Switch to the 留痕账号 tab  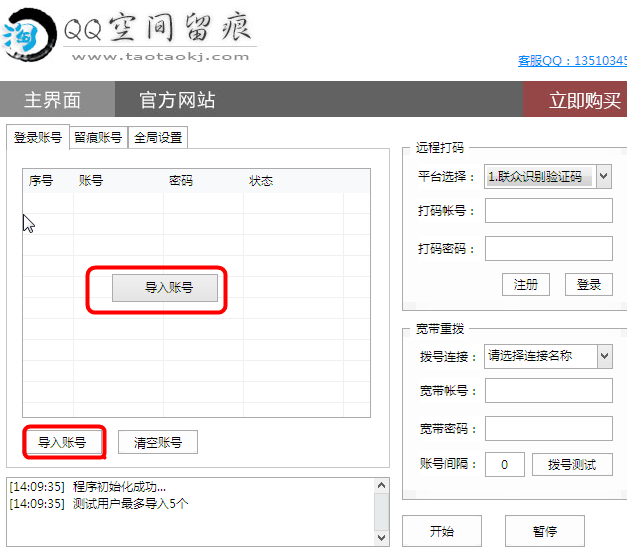pyautogui.click(x=98, y=138)
